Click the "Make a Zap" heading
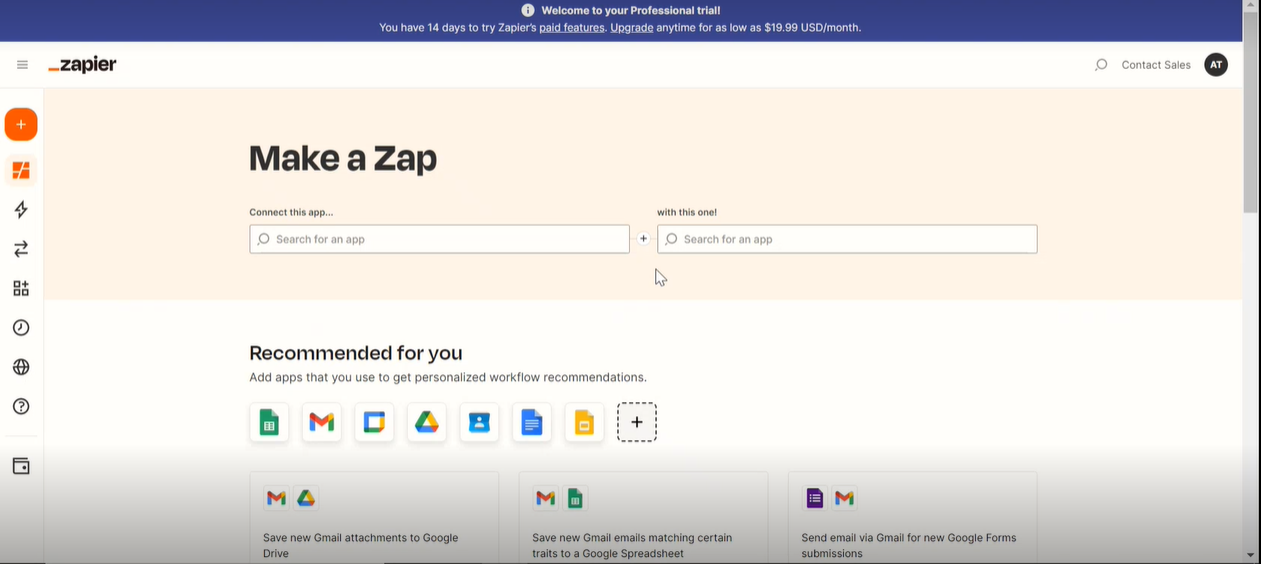The height and width of the screenshot is (564, 1261). pos(343,159)
